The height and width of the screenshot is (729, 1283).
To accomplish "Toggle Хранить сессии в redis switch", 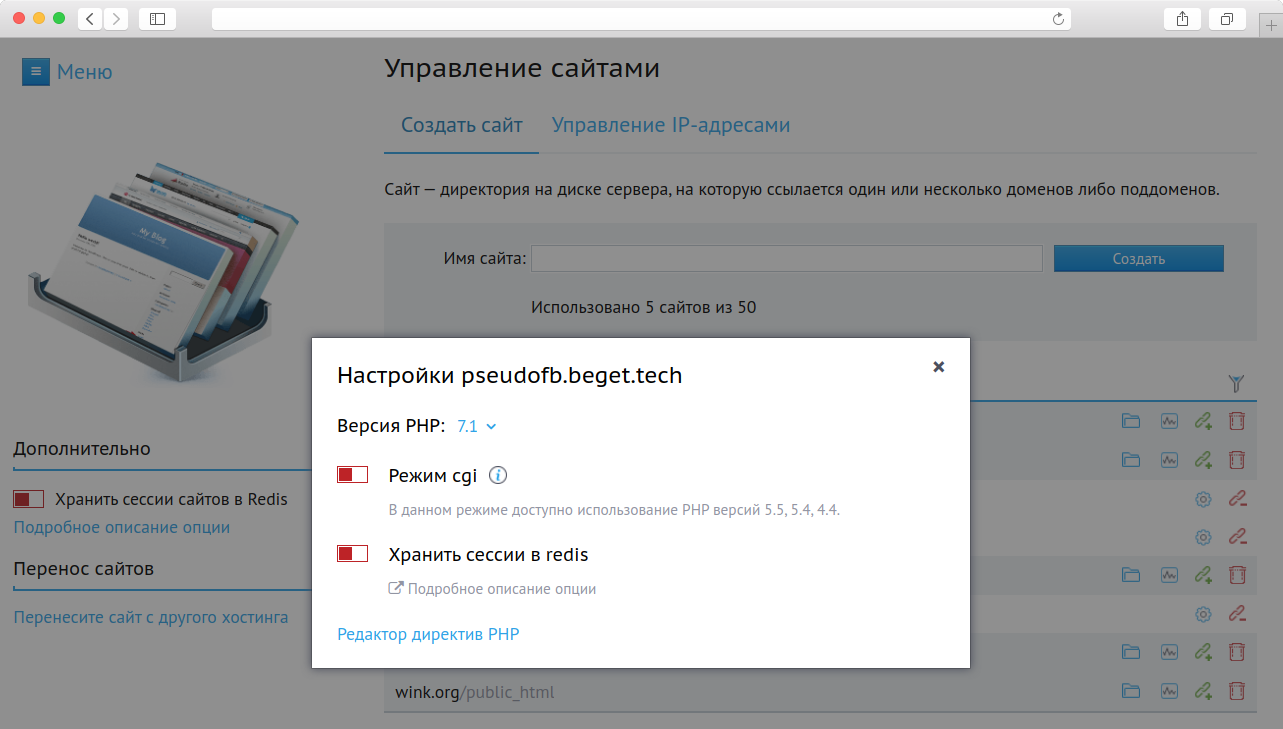I will click(353, 554).
